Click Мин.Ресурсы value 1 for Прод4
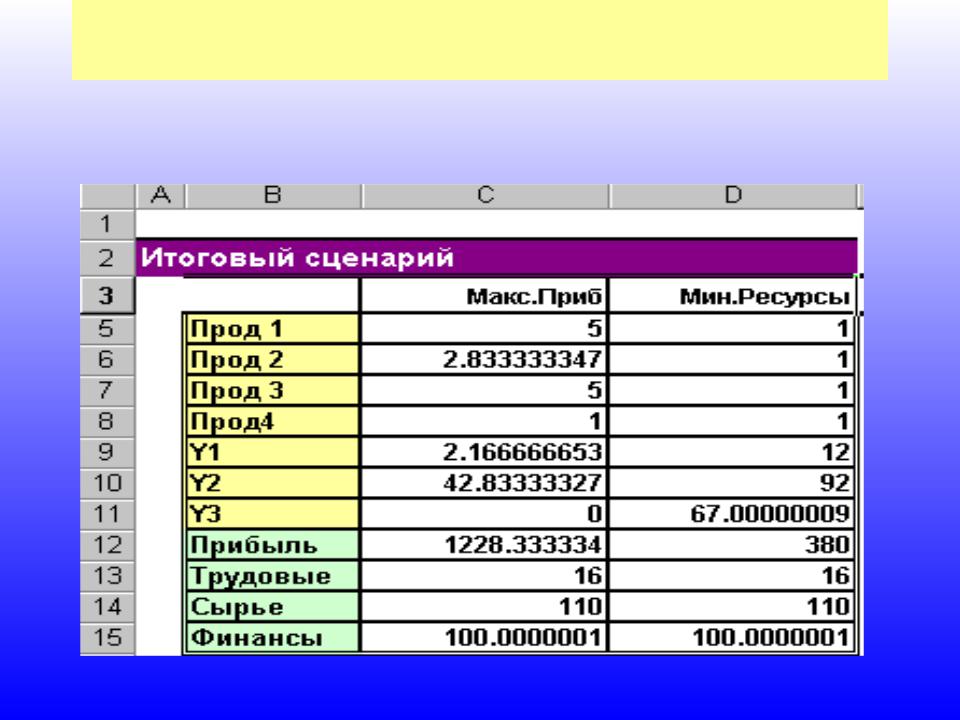 732,421
